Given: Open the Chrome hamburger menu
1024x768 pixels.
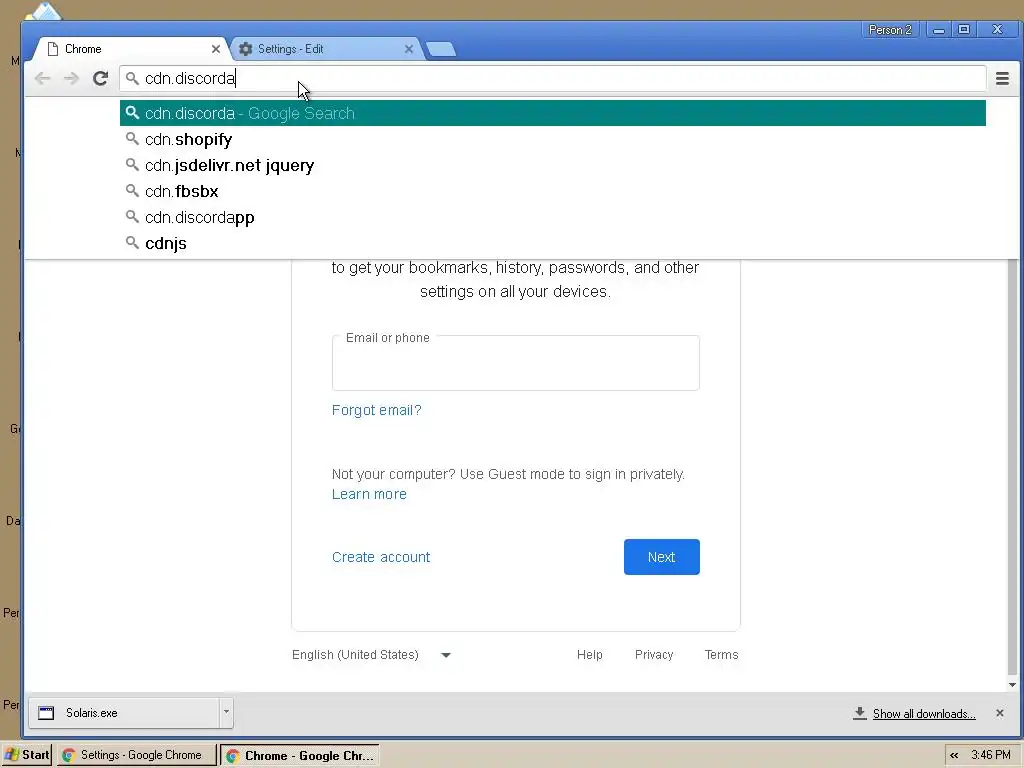Looking at the screenshot, I should [x=1002, y=78].
